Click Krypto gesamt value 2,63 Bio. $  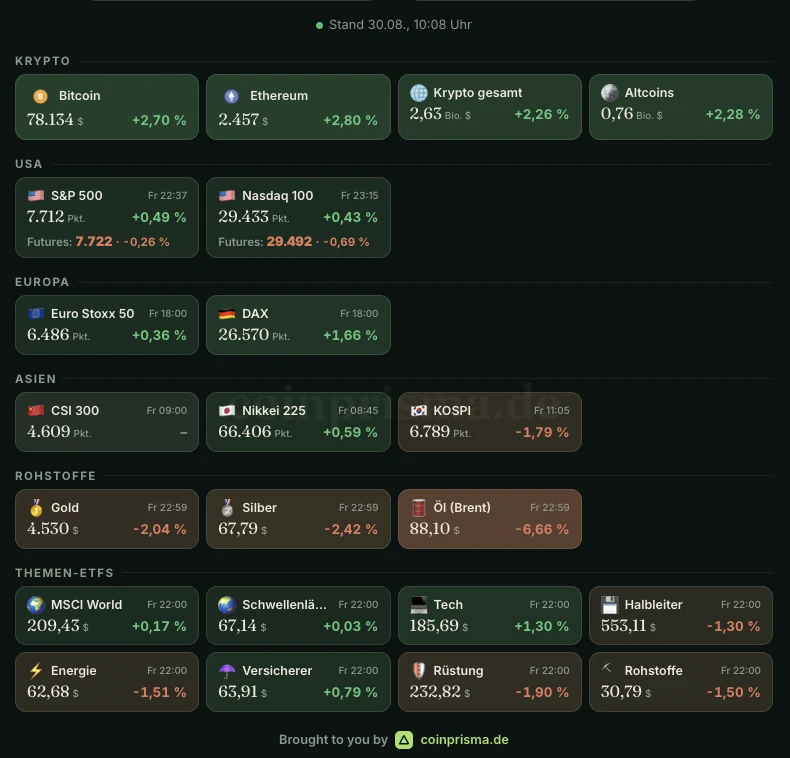click(x=440, y=114)
